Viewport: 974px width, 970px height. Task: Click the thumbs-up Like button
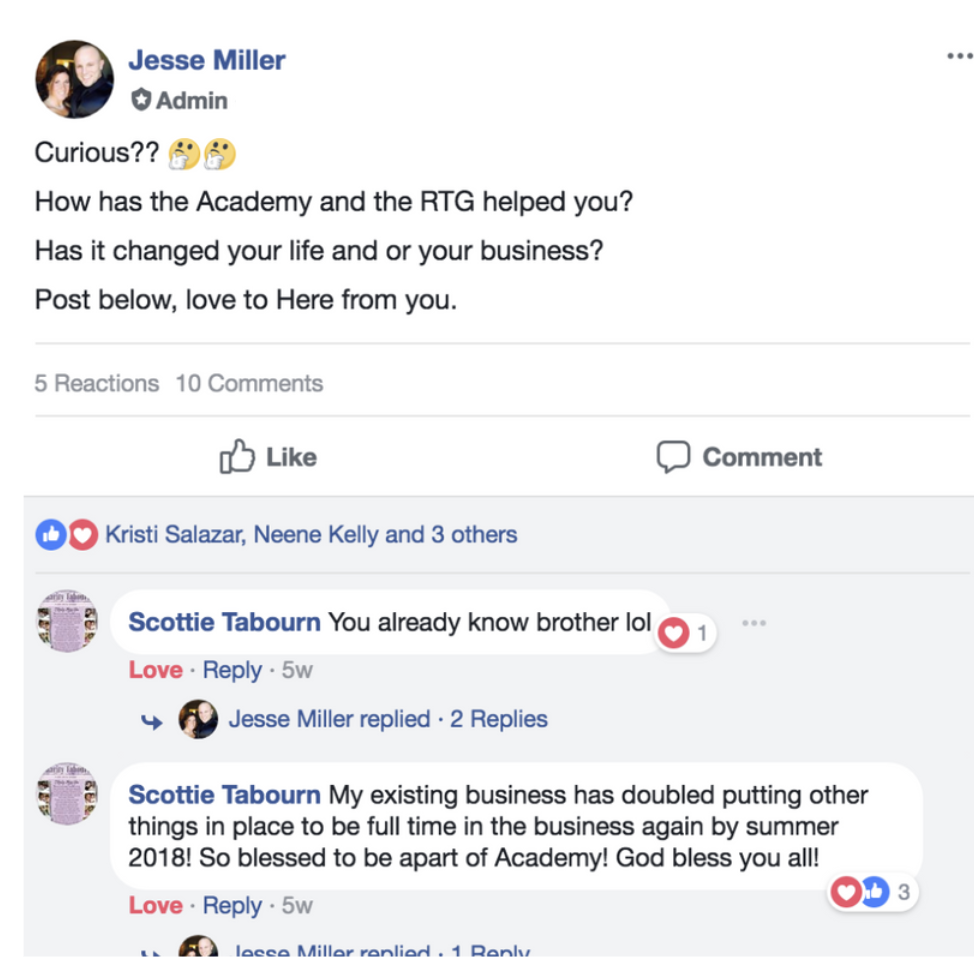[268, 458]
